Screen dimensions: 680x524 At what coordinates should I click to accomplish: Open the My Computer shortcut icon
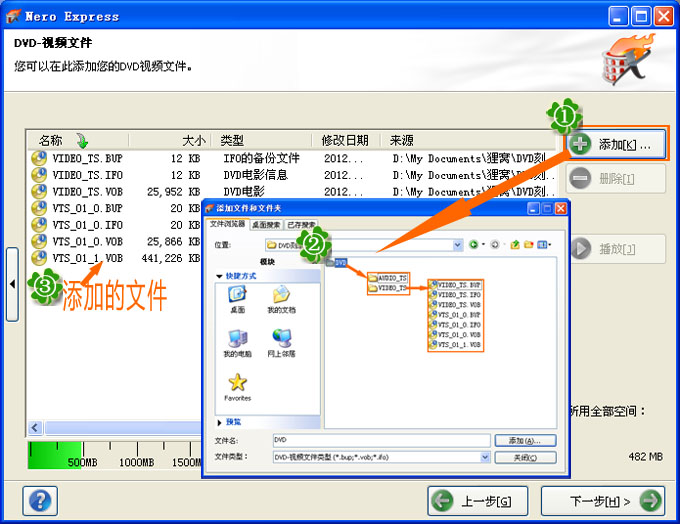237,344
